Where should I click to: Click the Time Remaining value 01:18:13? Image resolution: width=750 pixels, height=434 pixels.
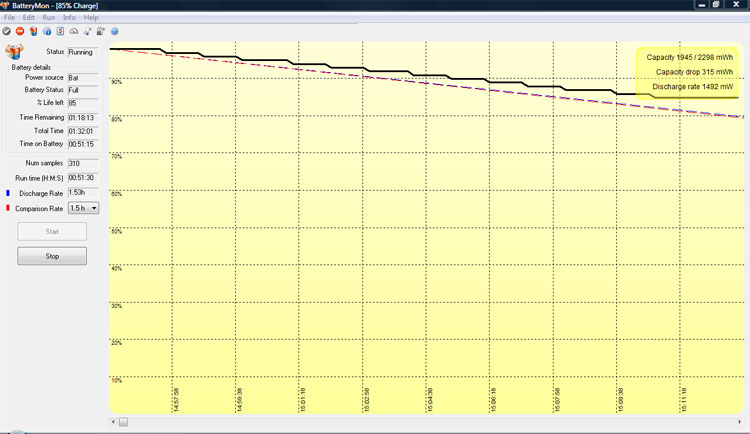pos(83,118)
